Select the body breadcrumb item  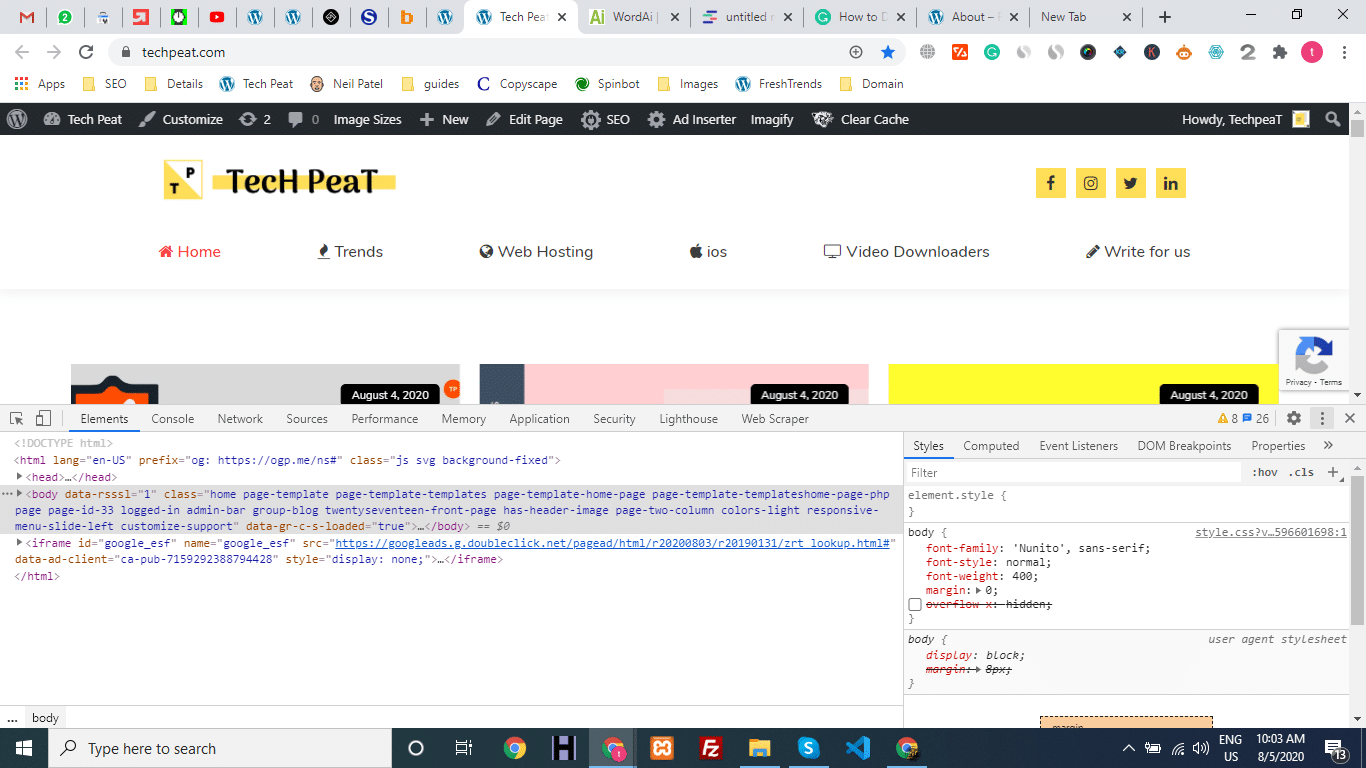45,718
